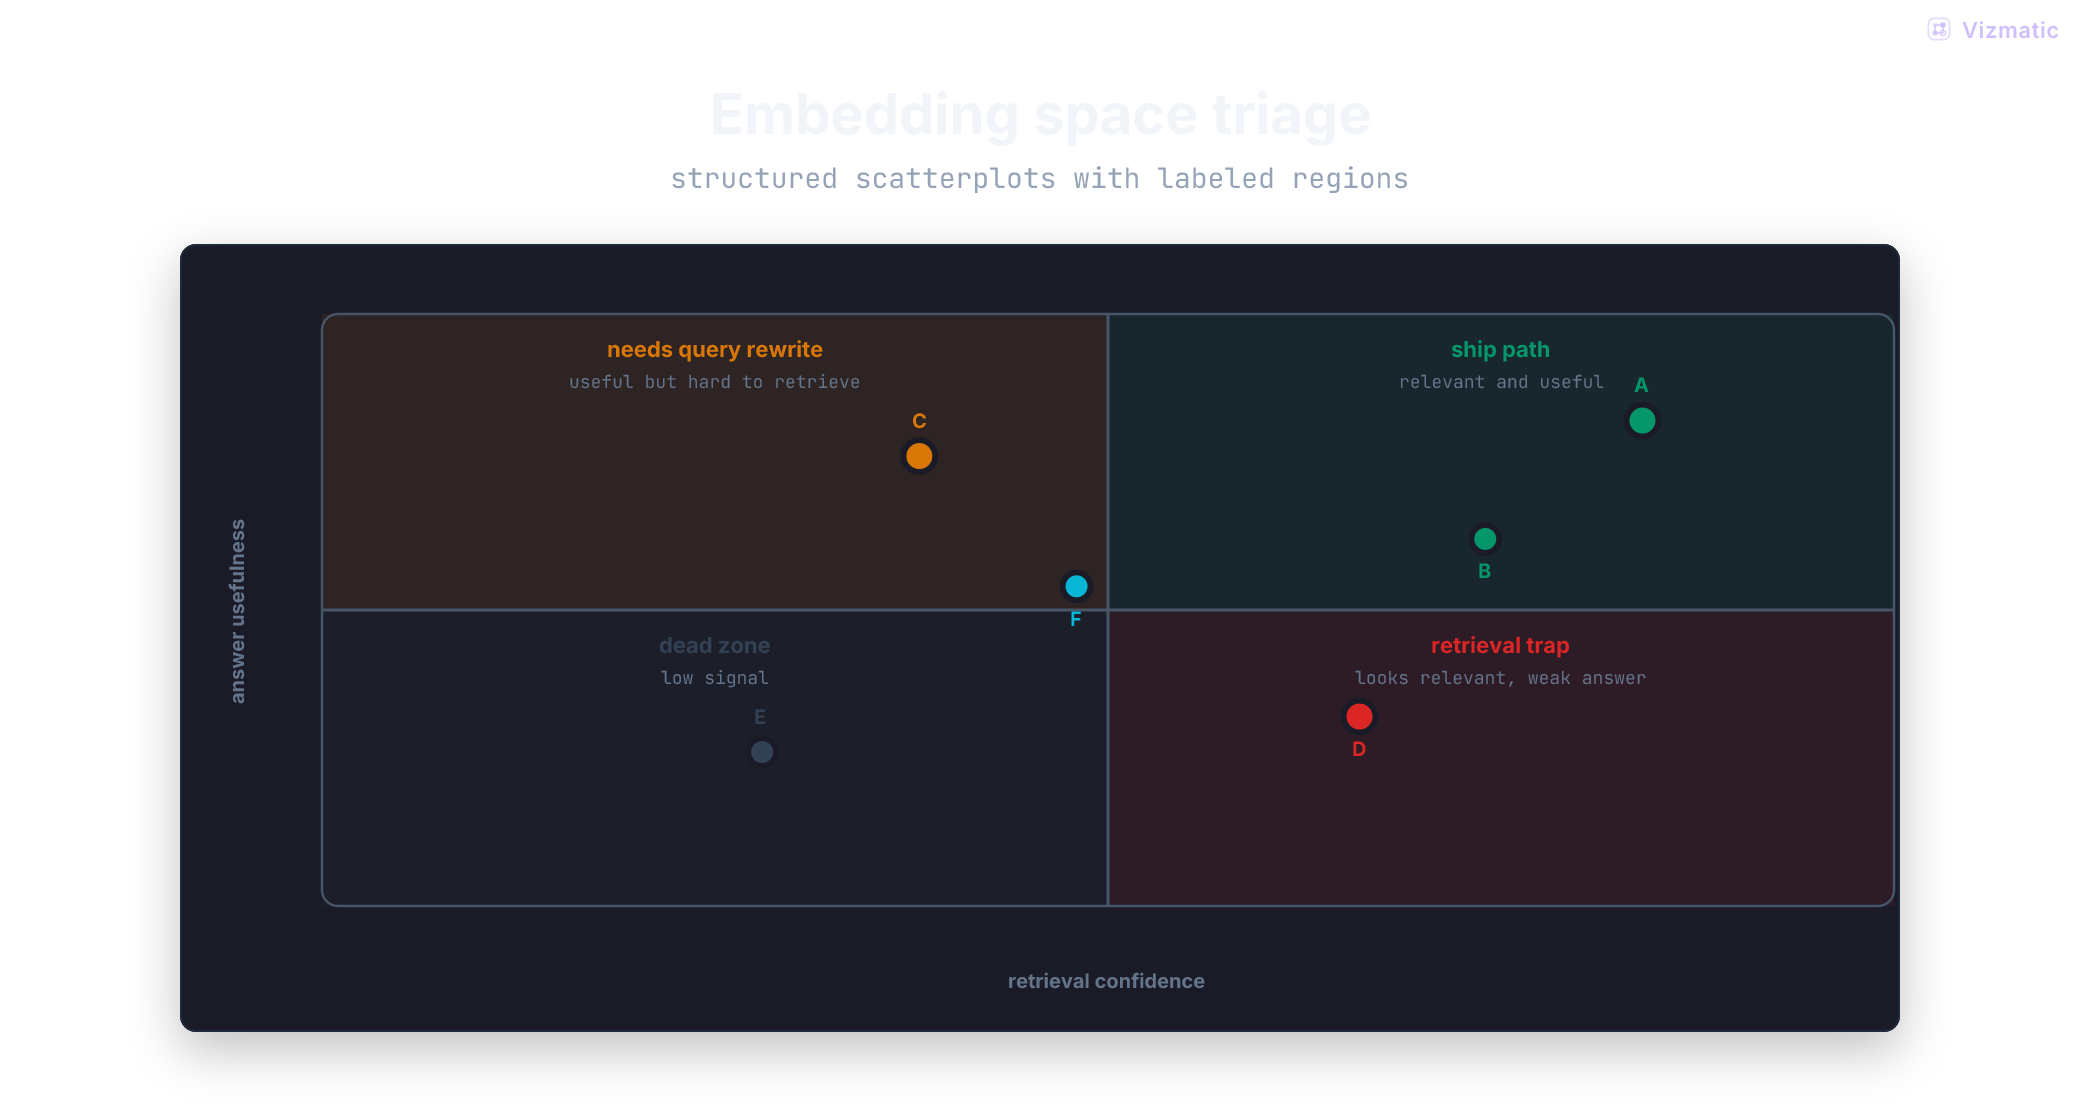Select cyan data point F

(1076, 586)
